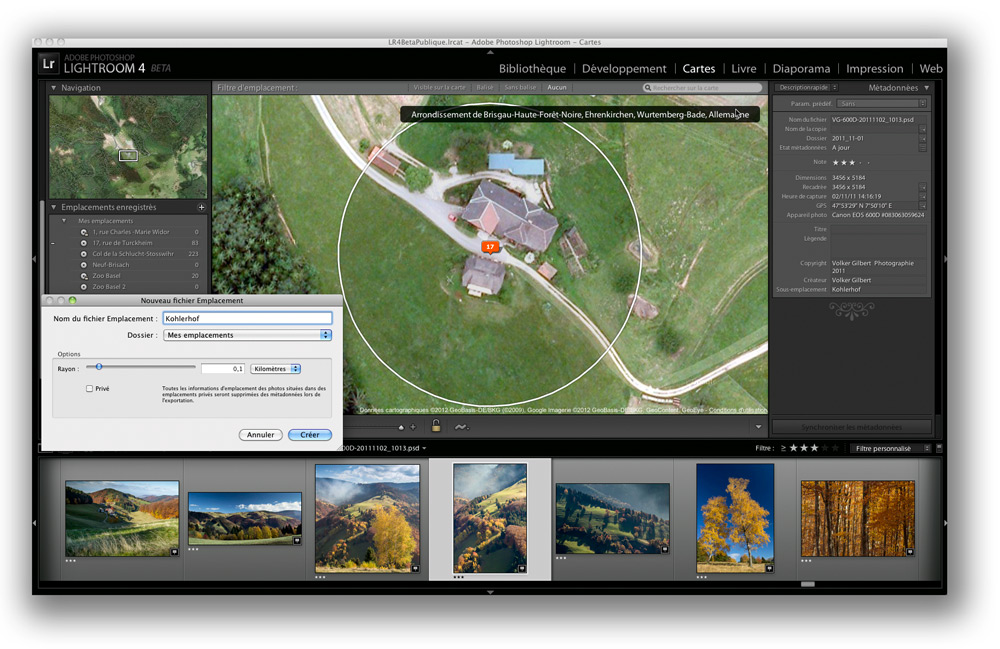Click the orange 17 photo marker on map
The width and height of the screenshot is (1000, 649).
pos(490,247)
